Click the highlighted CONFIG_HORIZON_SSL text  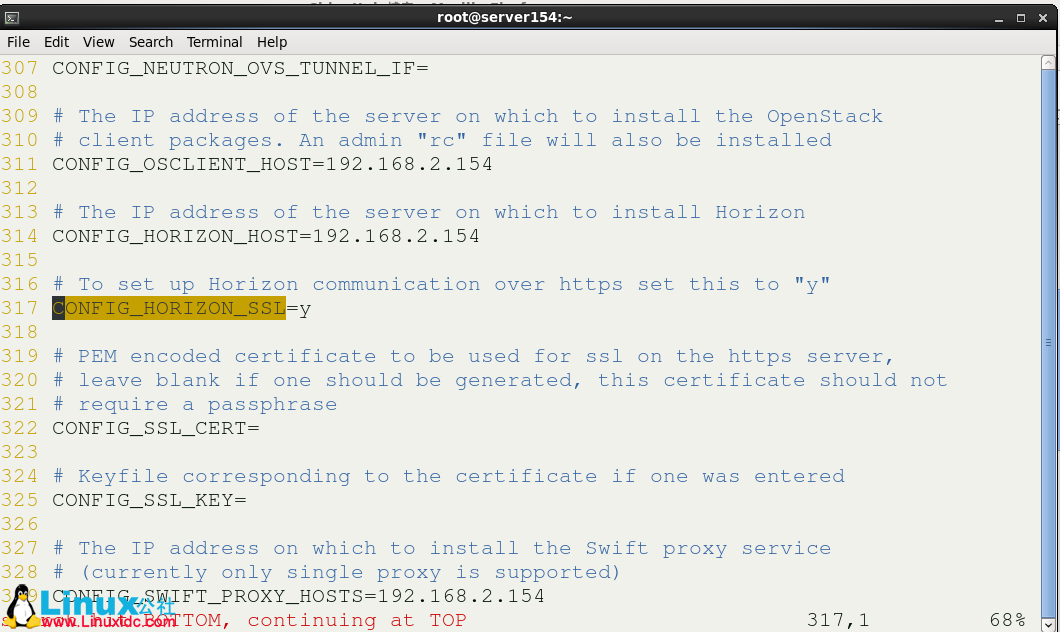click(x=168, y=308)
